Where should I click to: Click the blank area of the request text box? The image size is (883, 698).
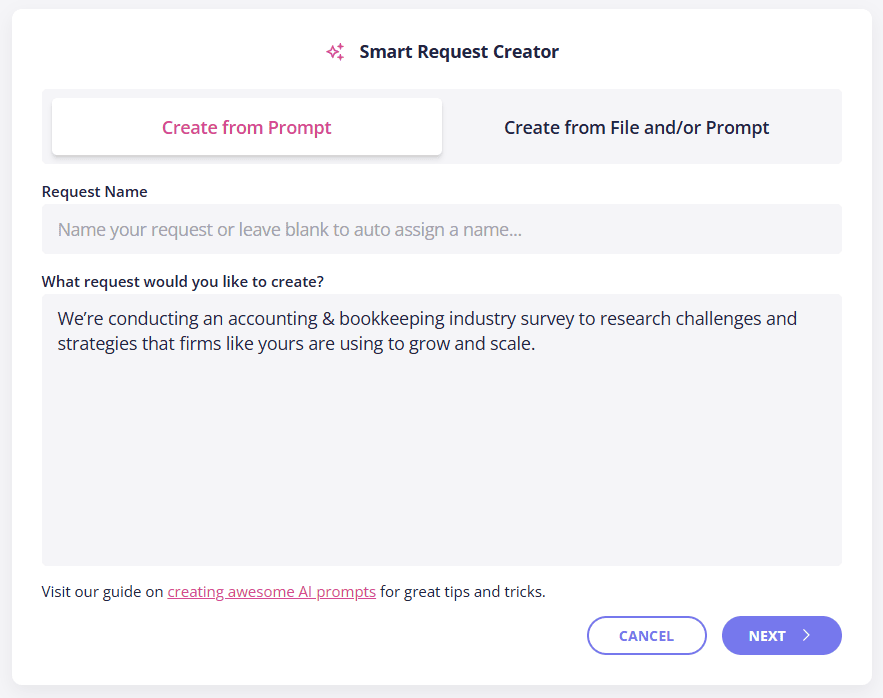pos(441,460)
